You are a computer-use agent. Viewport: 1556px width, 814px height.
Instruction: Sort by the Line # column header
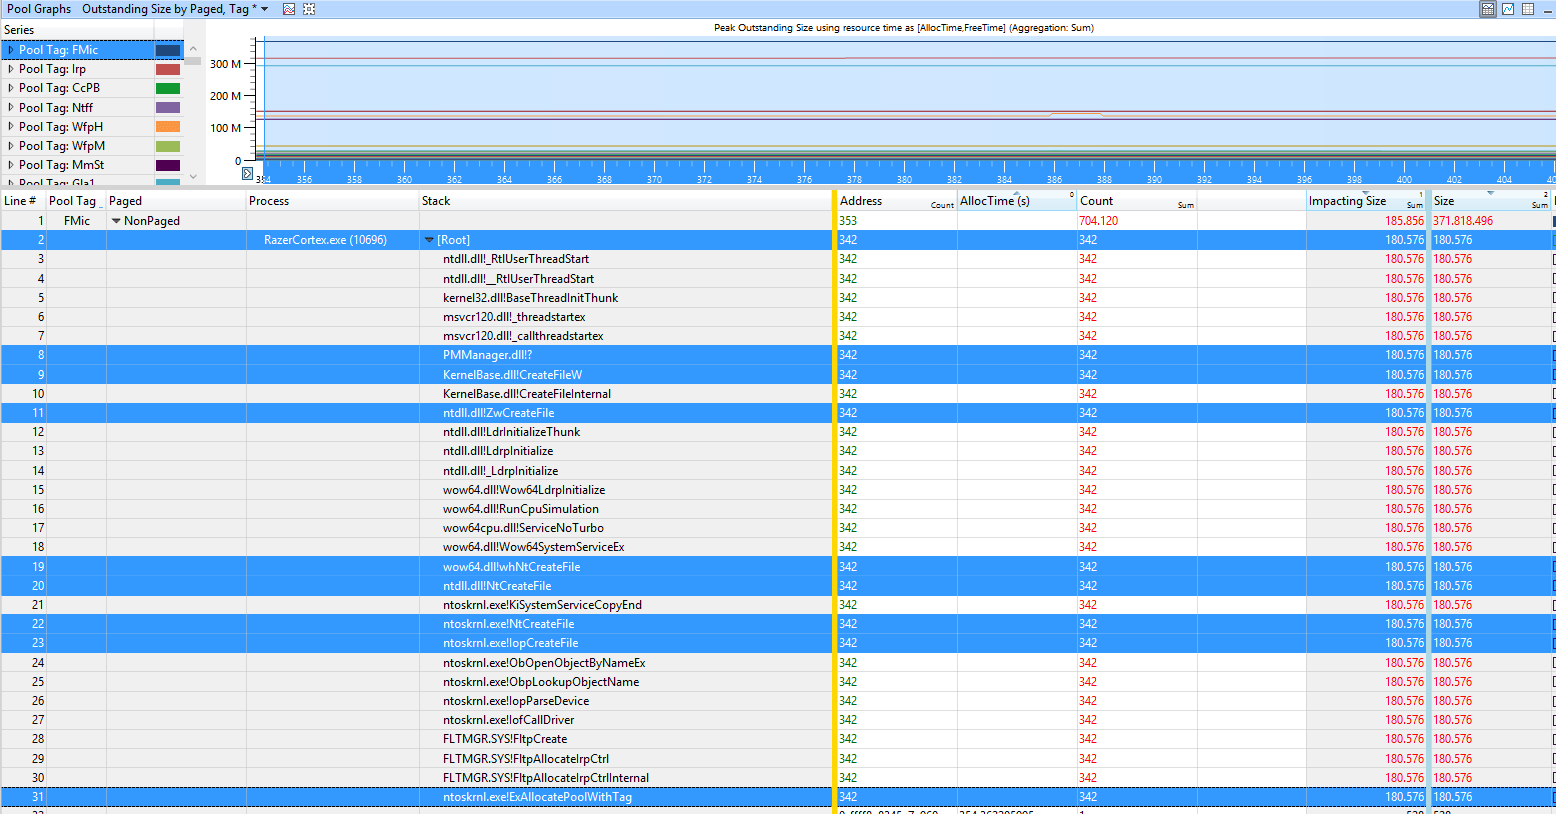pyautogui.click(x=23, y=201)
